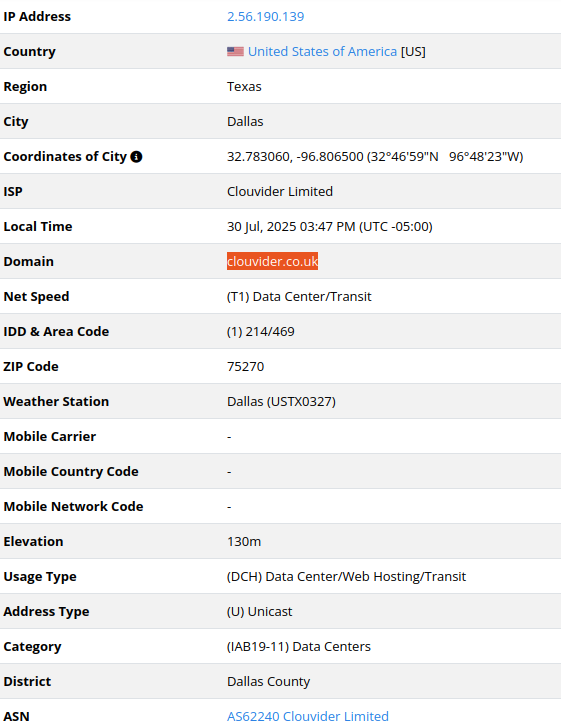
Task: Click the Dallas County district value
Action: pyautogui.click(x=268, y=682)
